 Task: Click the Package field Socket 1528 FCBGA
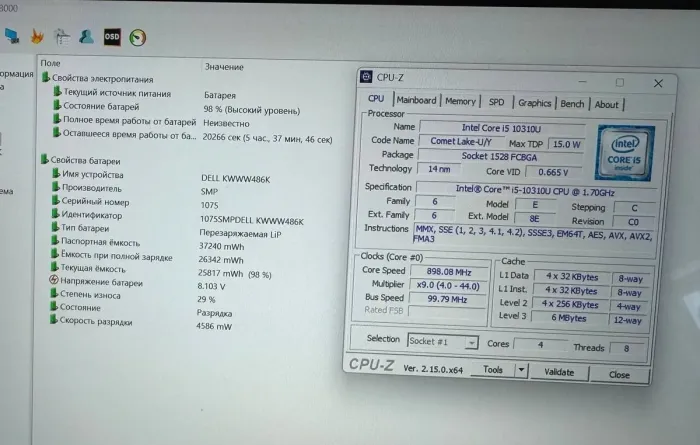click(x=500, y=156)
